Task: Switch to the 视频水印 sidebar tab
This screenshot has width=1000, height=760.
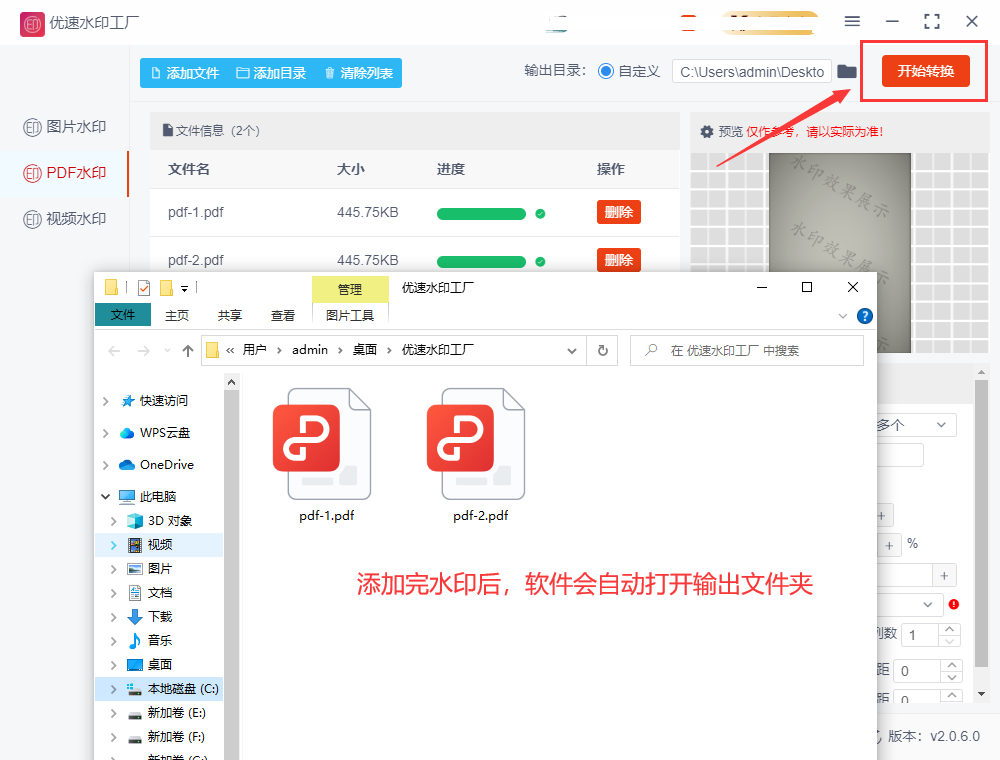Action: [x=64, y=219]
